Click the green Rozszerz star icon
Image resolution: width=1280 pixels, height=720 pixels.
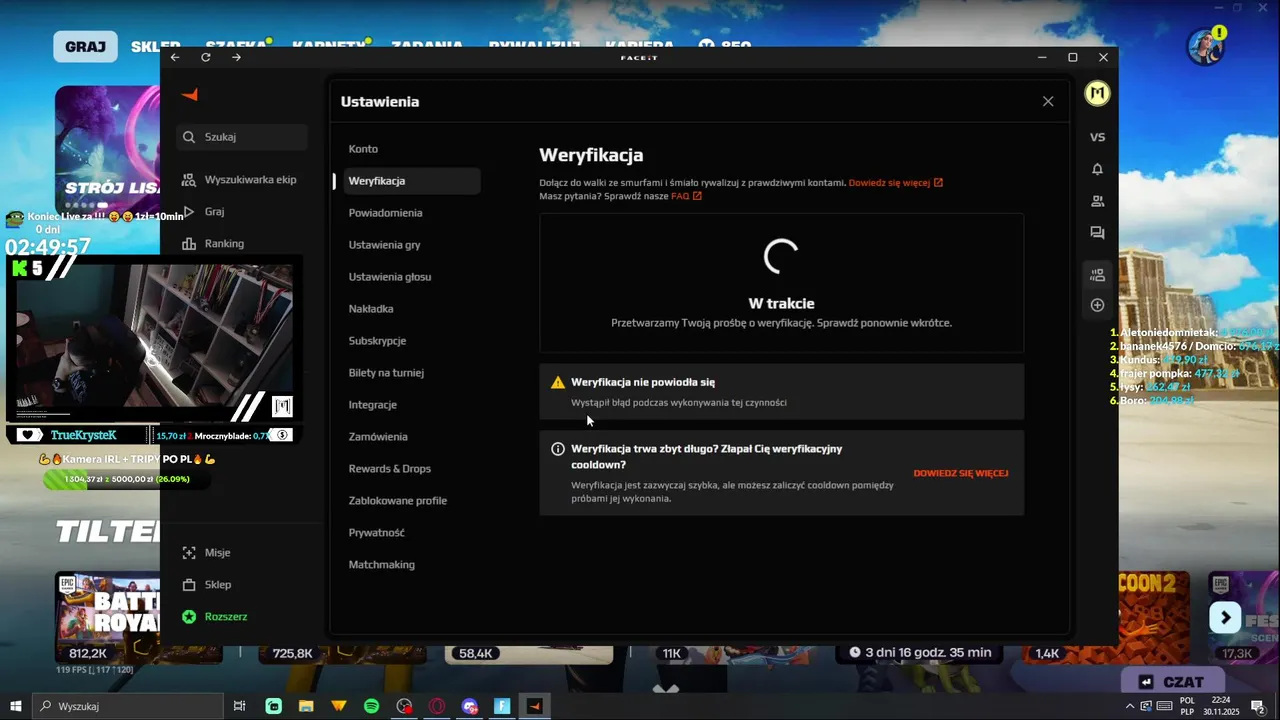[x=189, y=617]
